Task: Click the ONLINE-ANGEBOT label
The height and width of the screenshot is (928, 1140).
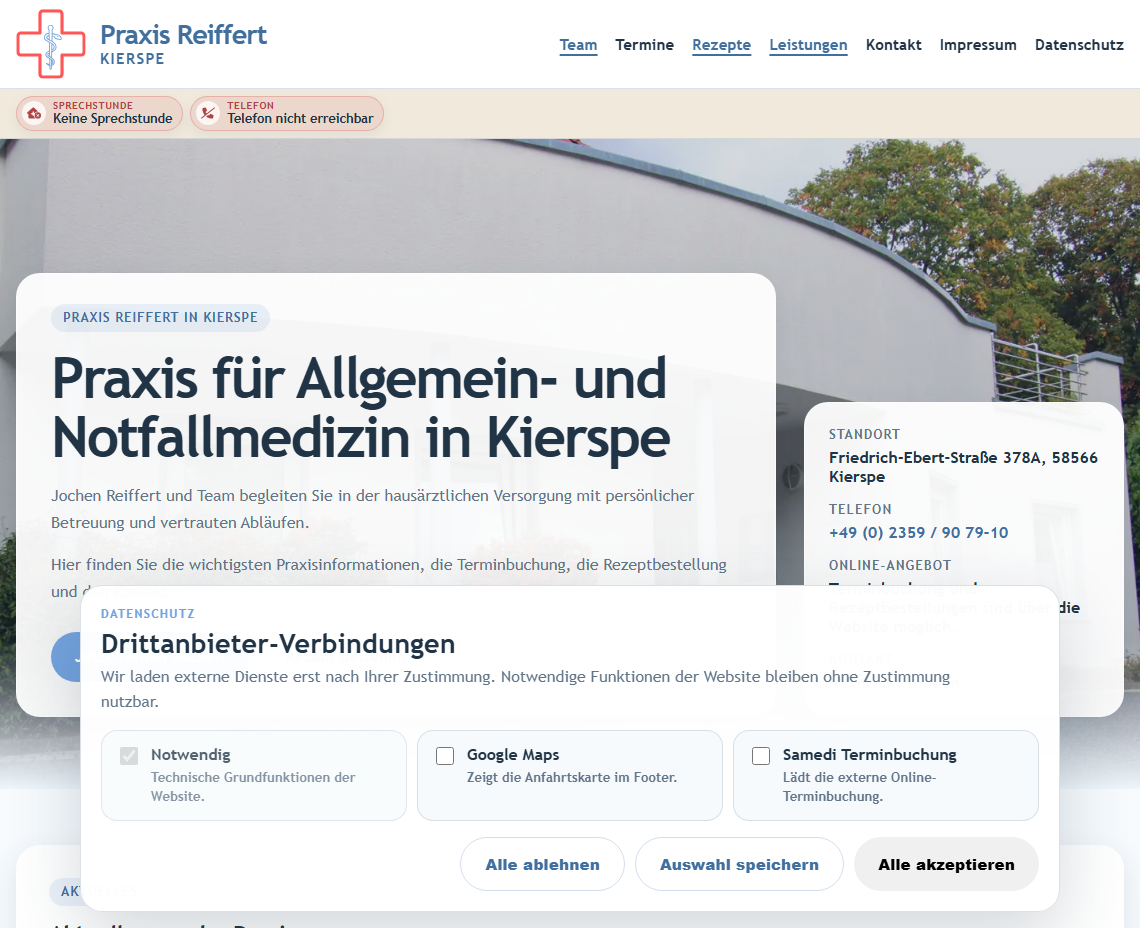Action: (x=890, y=565)
